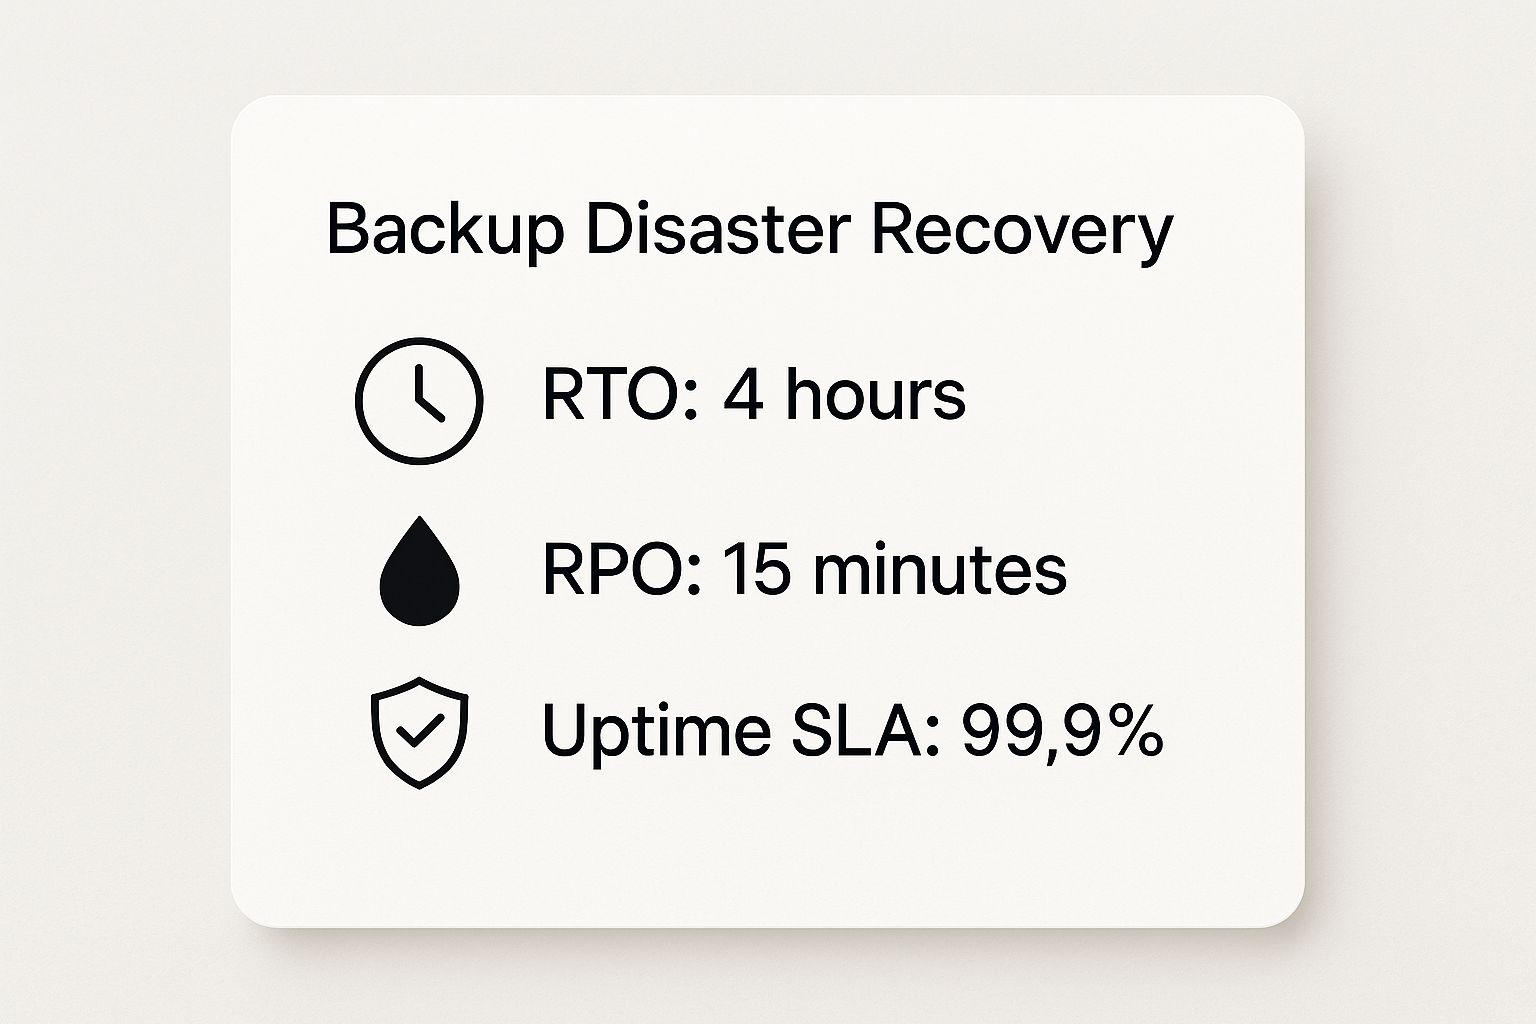Click the word "Uptime"
Image resolution: width=1536 pixels, height=1024 pixels.
coord(656,732)
